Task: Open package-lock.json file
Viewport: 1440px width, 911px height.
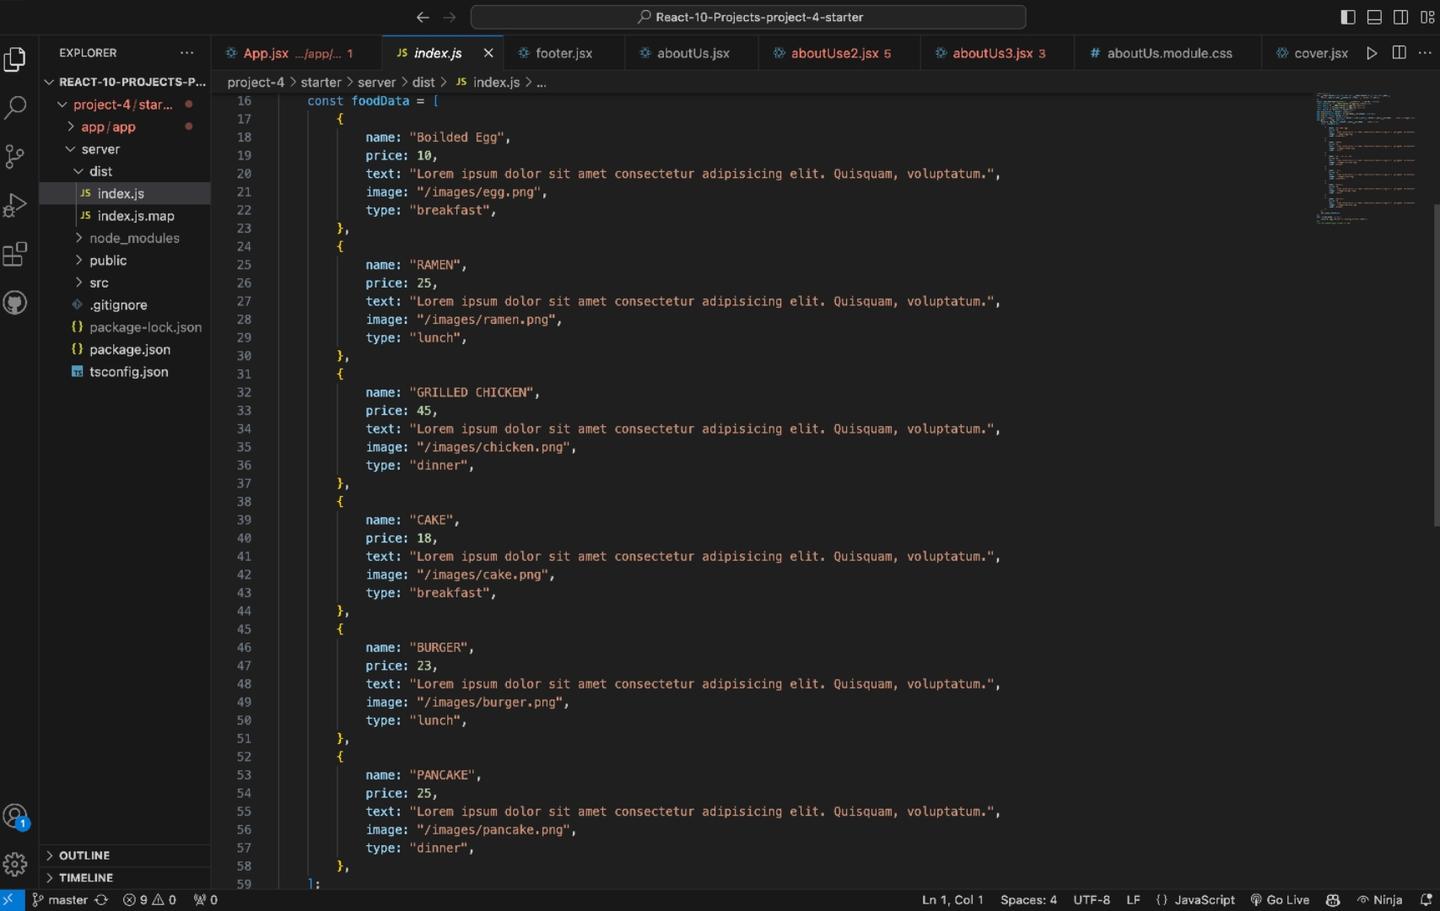Action: [x=125, y=327]
